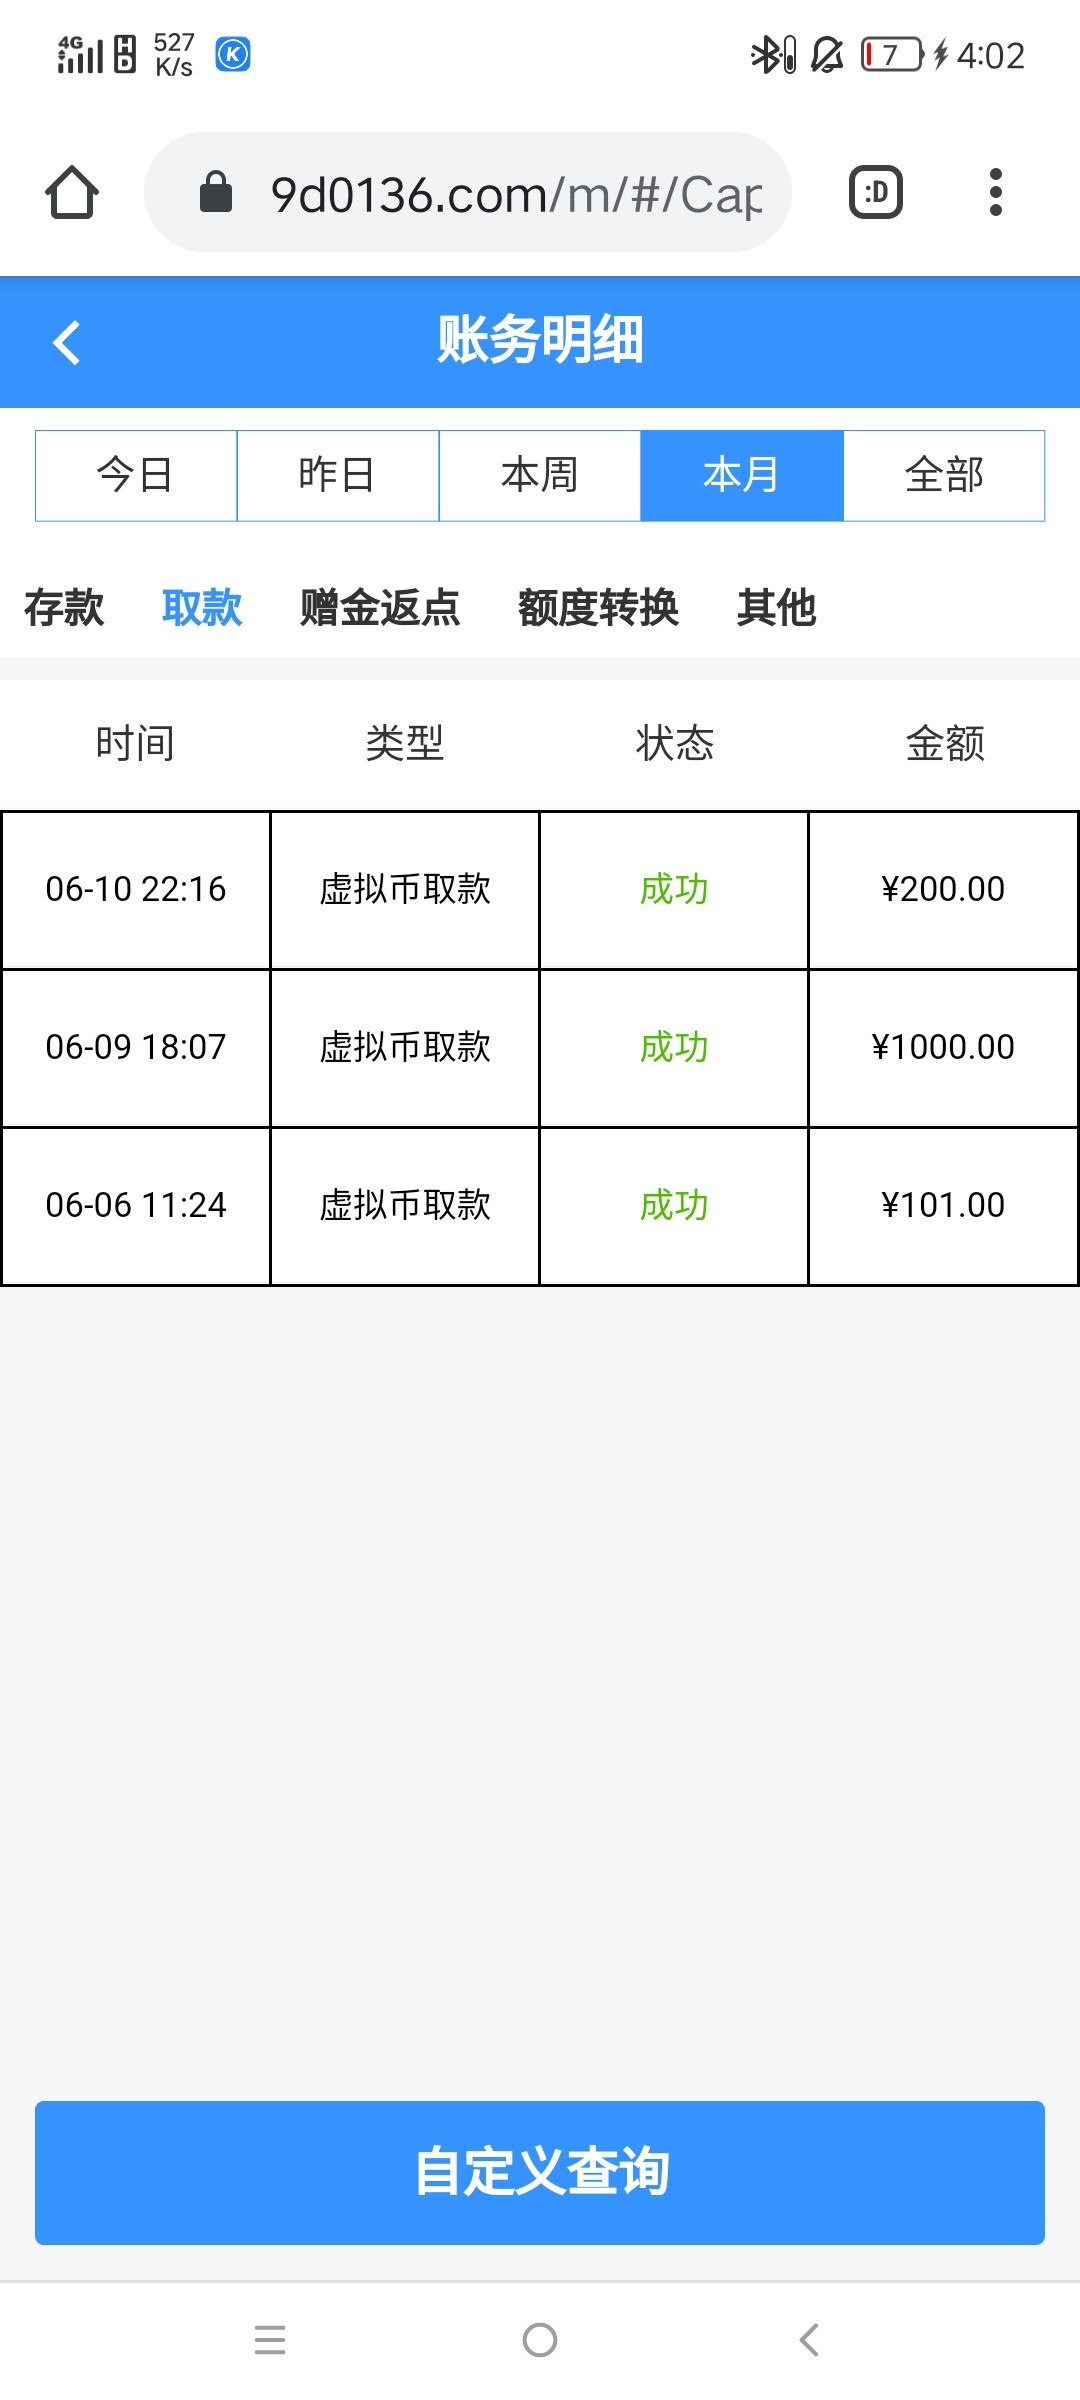Select the 昨日 date filter
The image size is (1080, 2400).
tap(338, 476)
